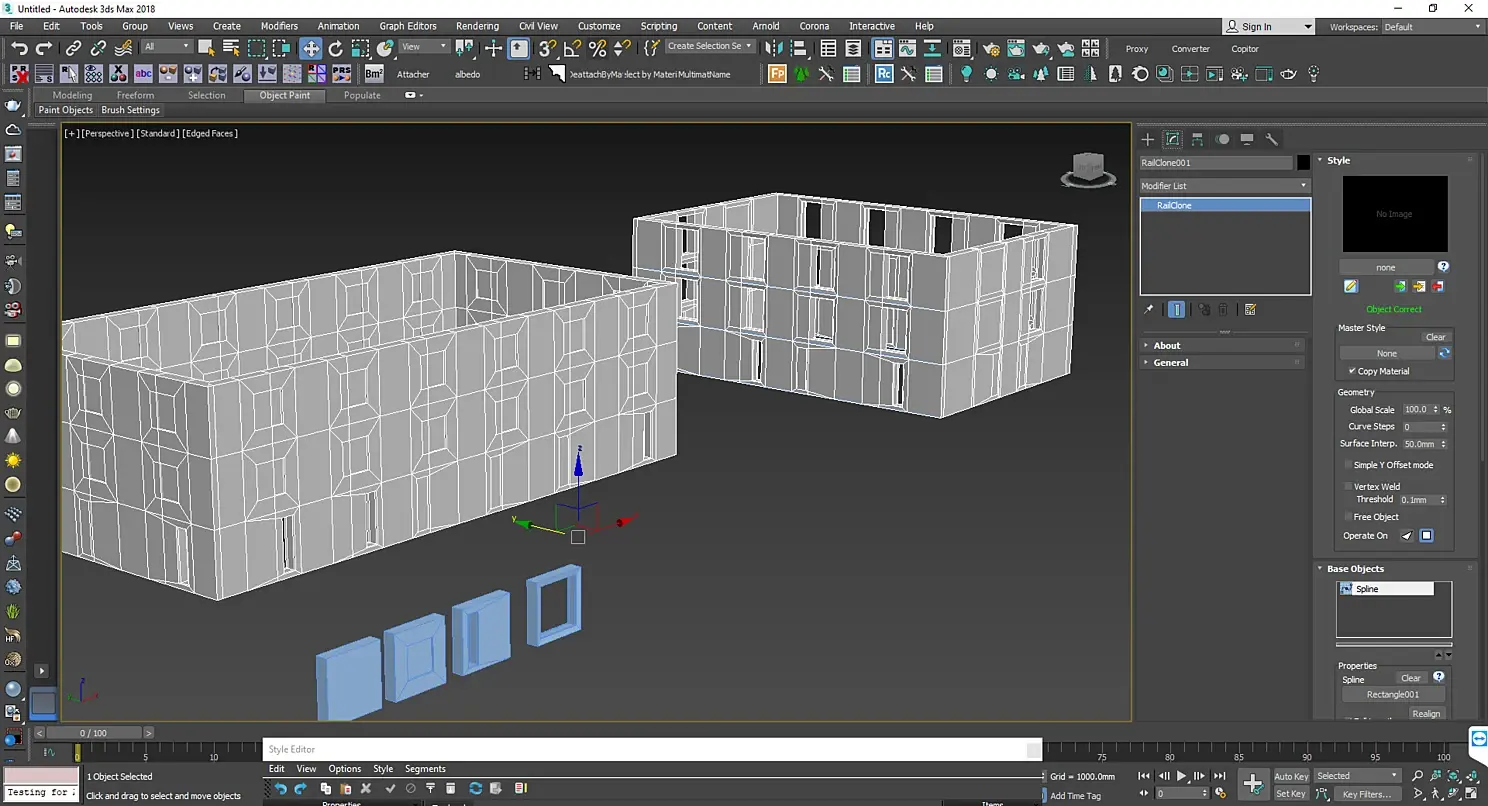
Task: Open the Modifier List dropdown
Action: click(x=1224, y=186)
